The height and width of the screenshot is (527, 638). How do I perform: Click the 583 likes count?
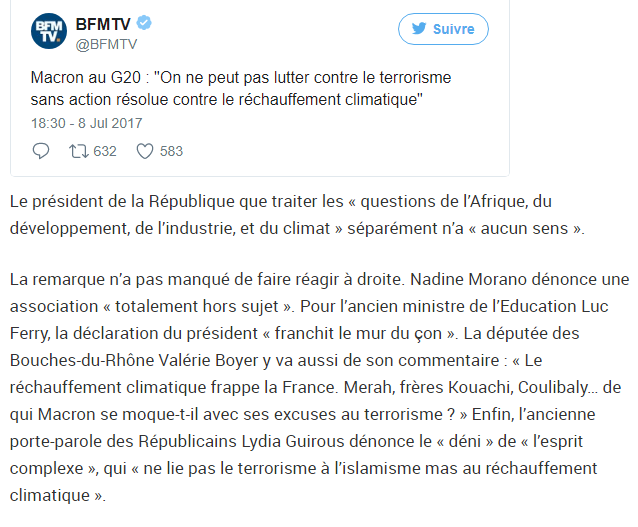171,152
